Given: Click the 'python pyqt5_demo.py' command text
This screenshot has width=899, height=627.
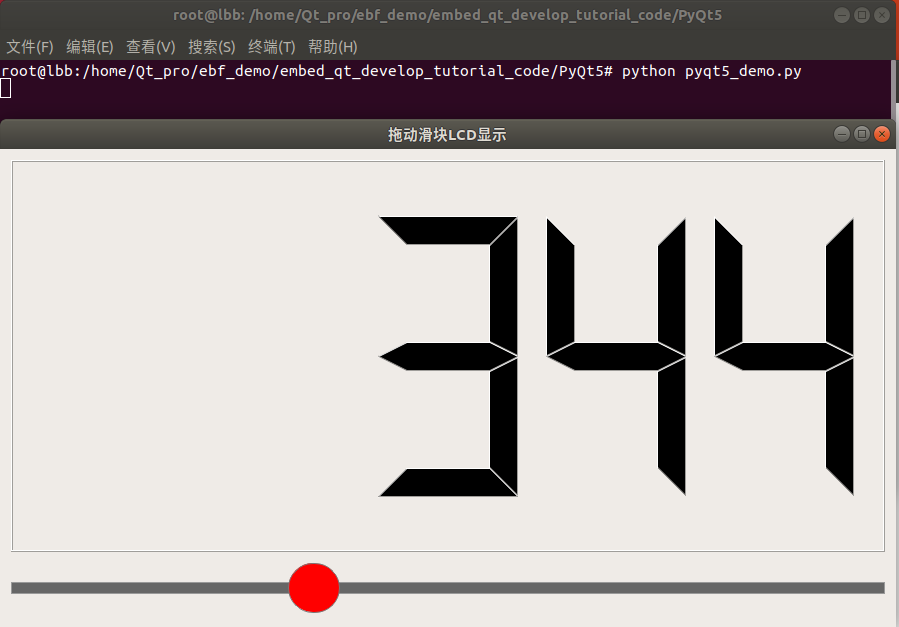Looking at the screenshot, I should (712, 72).
